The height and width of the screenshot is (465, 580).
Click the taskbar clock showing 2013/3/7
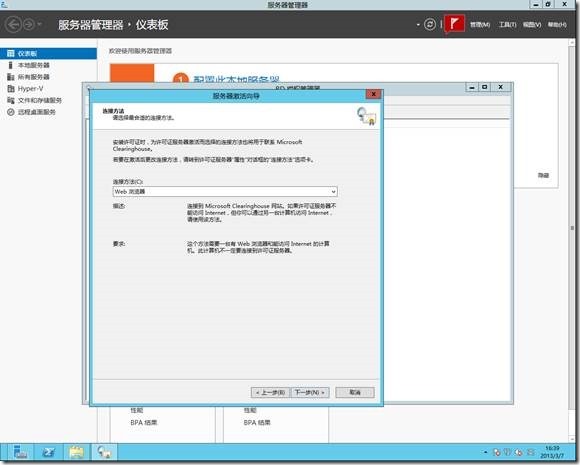click(x=552, y=452)
